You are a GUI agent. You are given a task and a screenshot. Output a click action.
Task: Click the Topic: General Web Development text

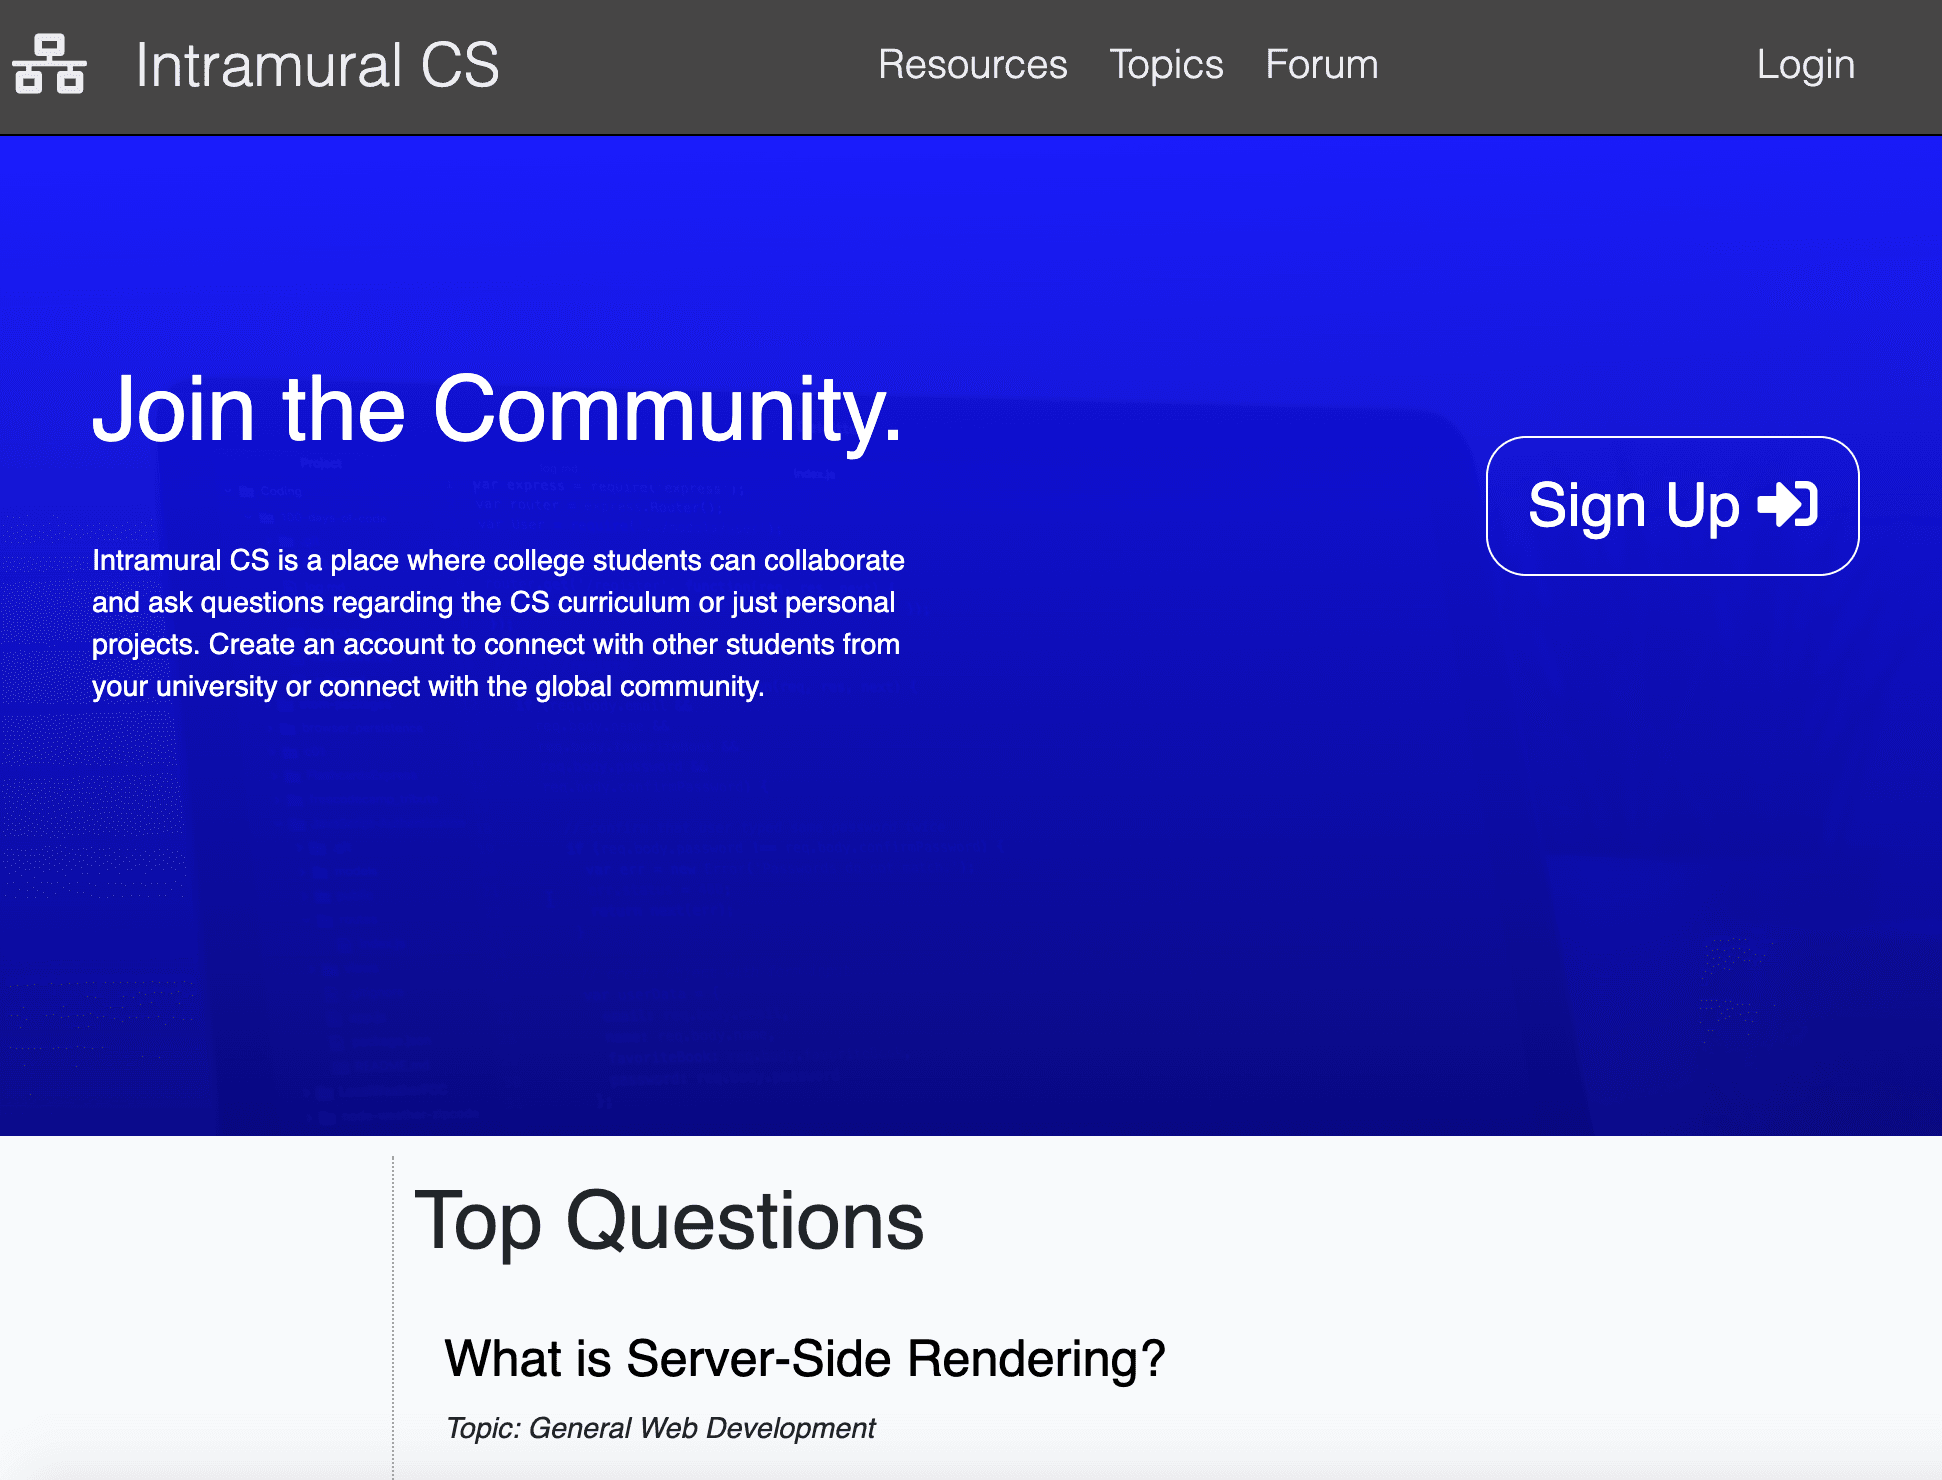pos(660,1428)
